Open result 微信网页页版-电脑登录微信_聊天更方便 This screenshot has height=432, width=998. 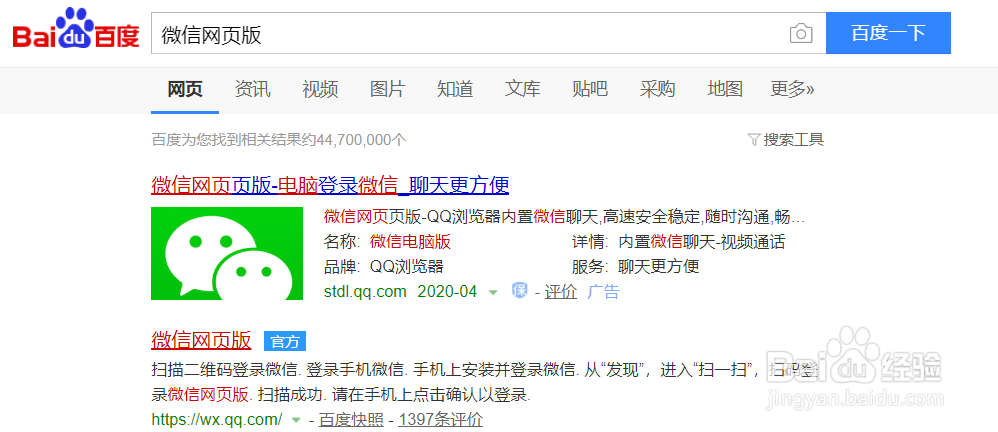[x=330, y=185]
